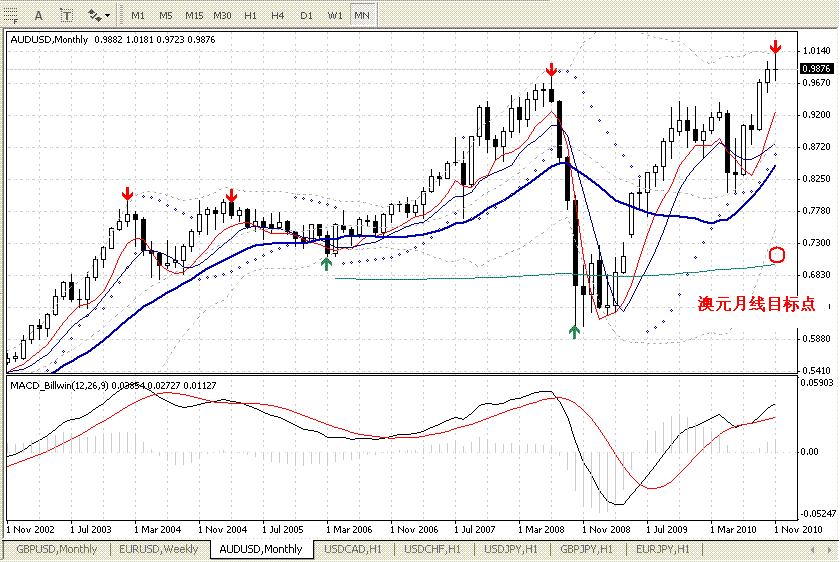This screenshot has height=562, width=840.
Task: Select the Text Label tool
Action: pos(66,16)
